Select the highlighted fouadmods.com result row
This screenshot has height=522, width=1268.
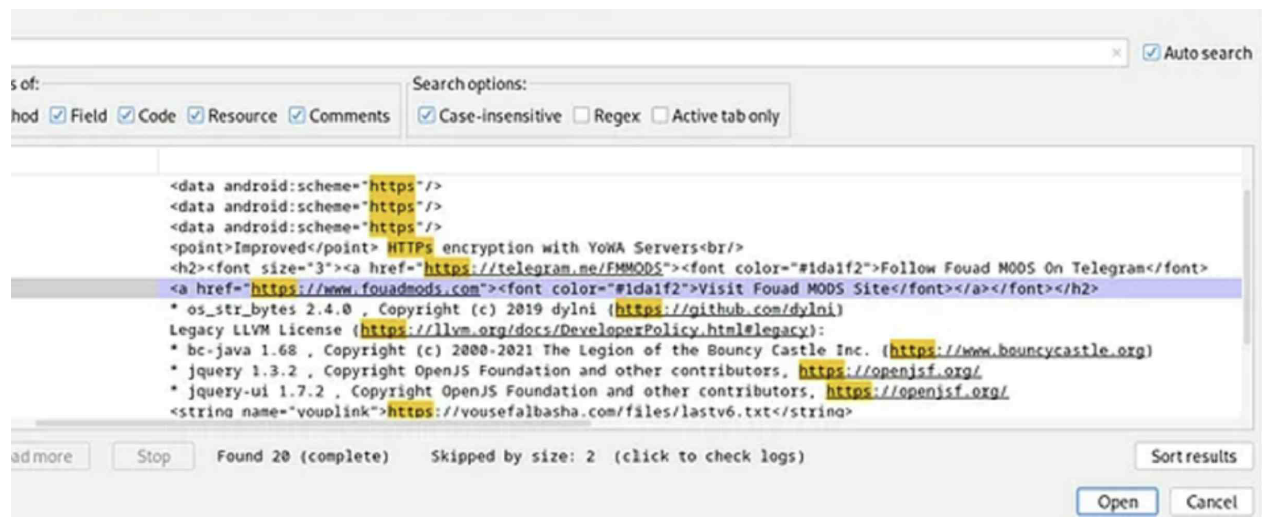coord(630,288)
